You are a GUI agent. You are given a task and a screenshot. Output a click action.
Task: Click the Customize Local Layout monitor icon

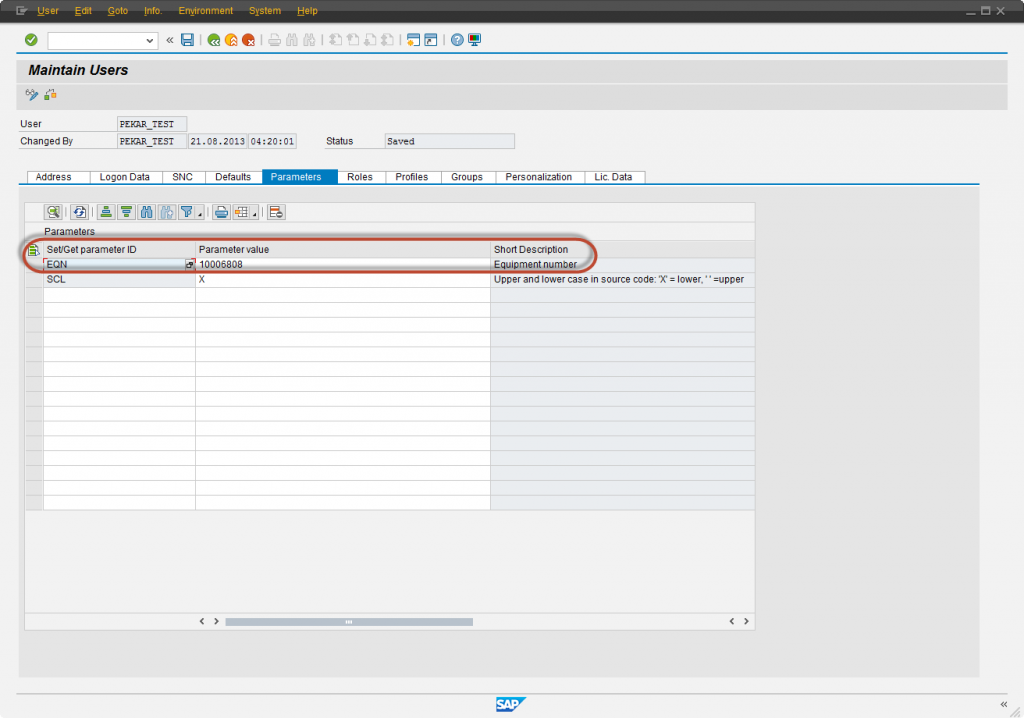475,41
